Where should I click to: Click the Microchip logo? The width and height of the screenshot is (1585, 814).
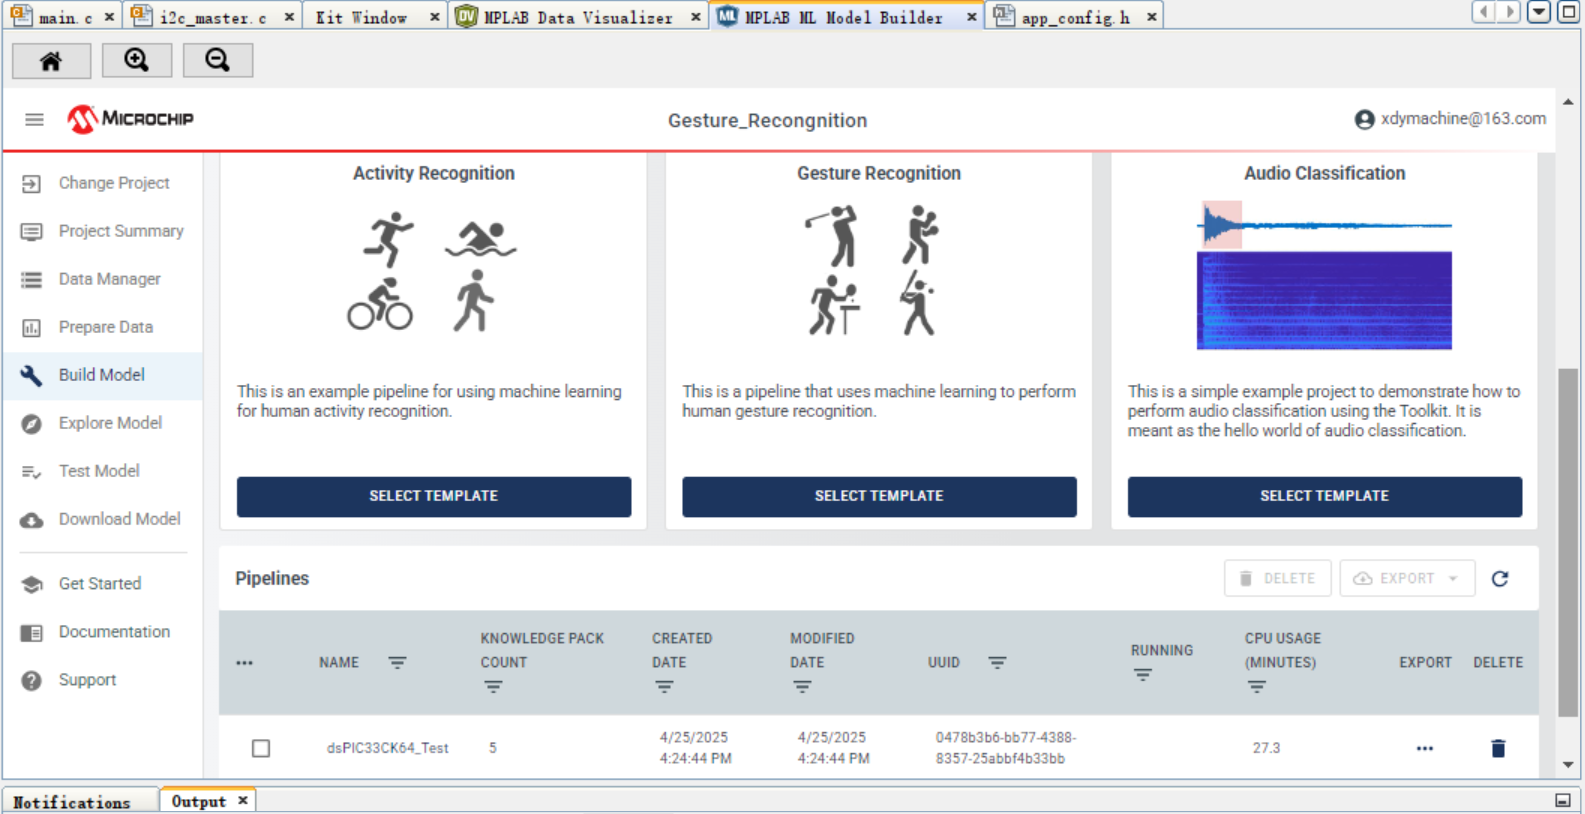point(130,119)
